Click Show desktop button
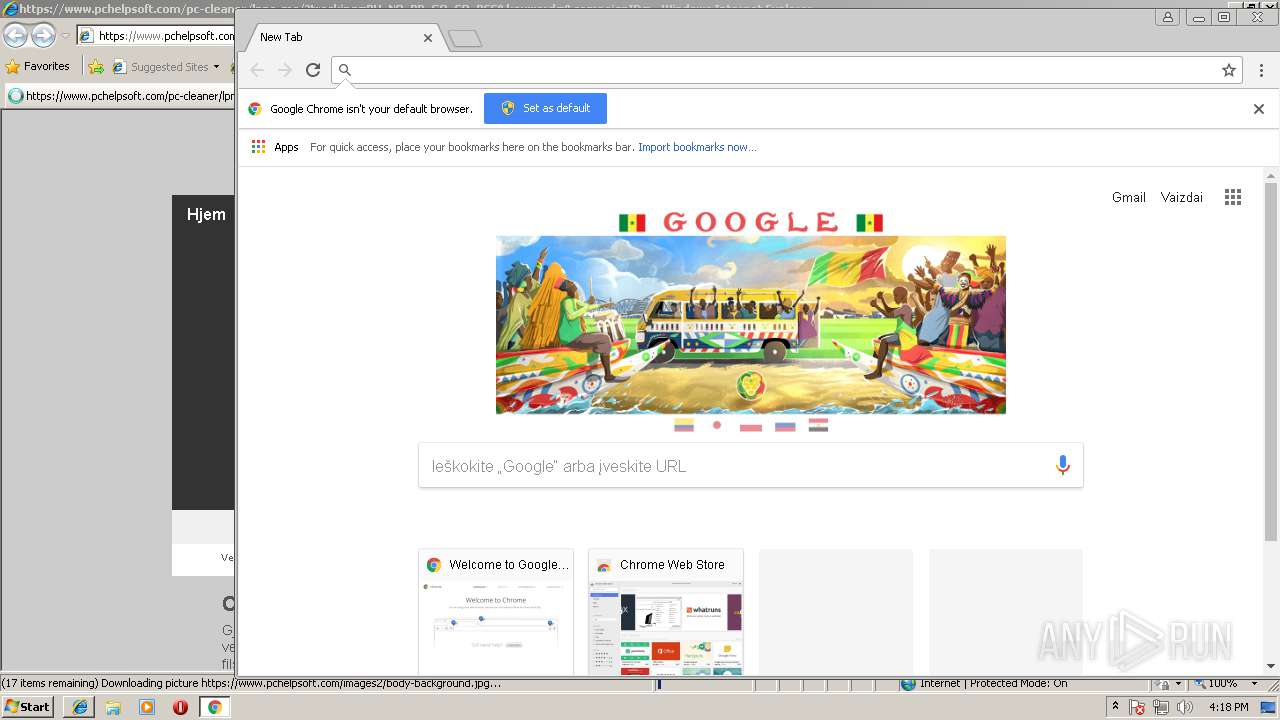This screenshot has width=1280, height=720. [1269, 707]
